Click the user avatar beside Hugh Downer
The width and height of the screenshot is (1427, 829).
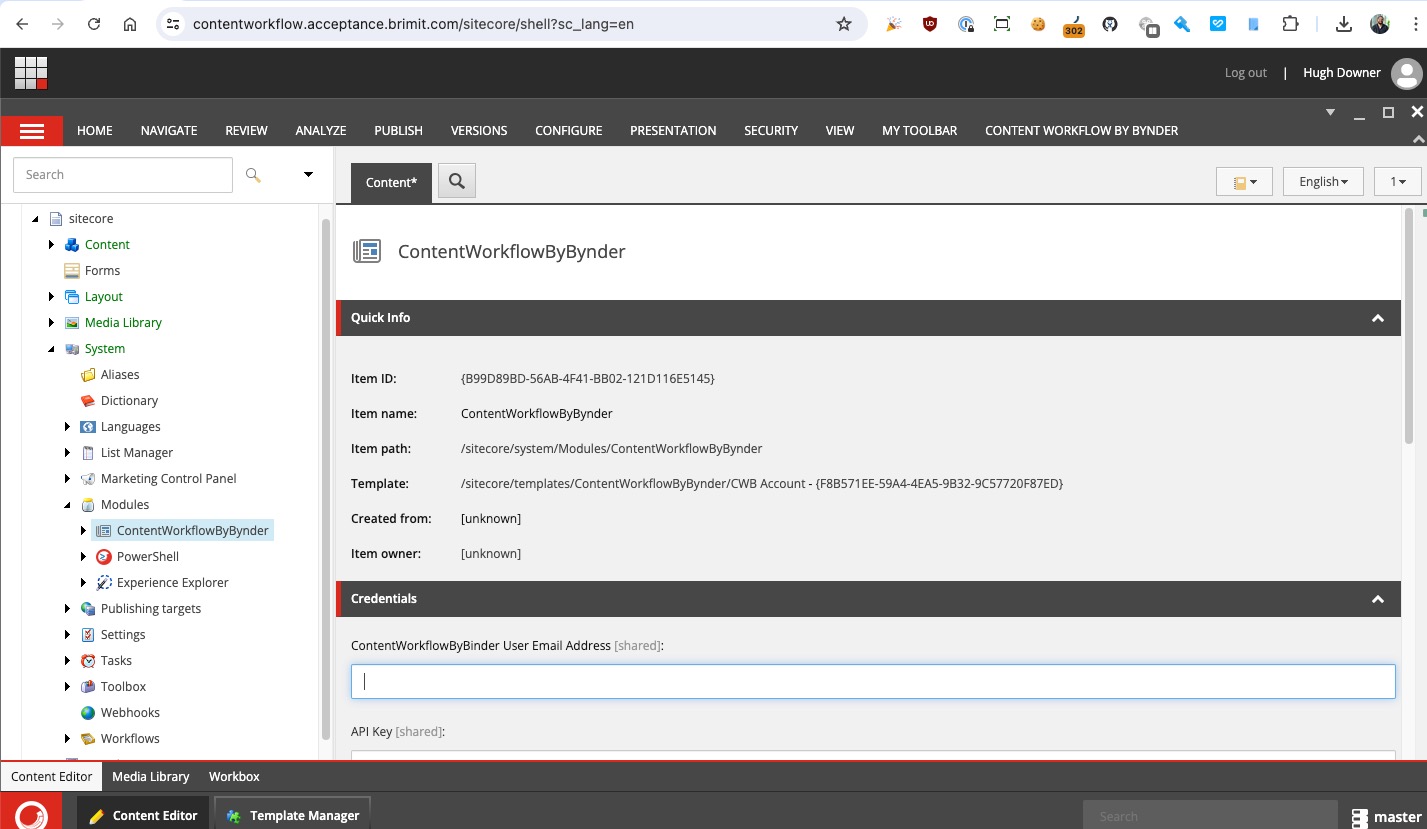pos(1406,73)
